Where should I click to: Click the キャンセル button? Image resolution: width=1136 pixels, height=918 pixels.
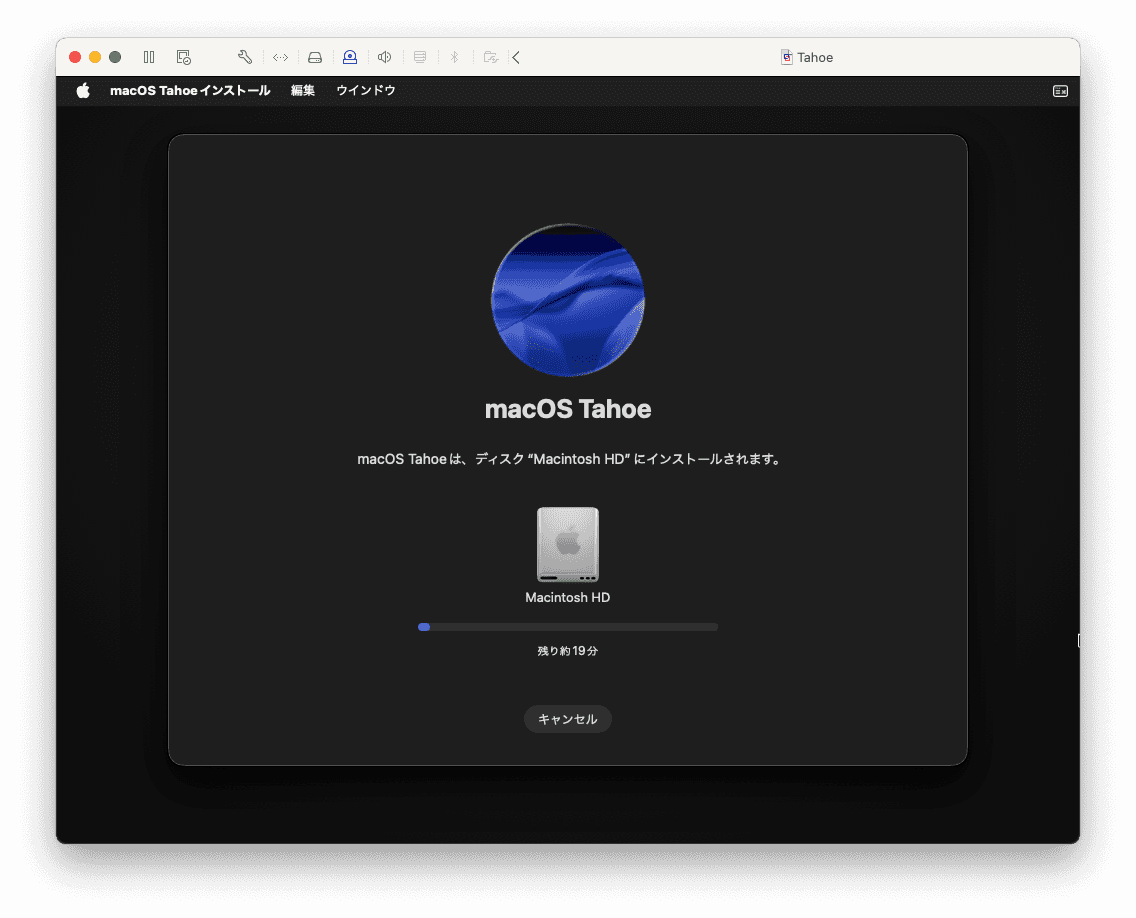[568, 719]
